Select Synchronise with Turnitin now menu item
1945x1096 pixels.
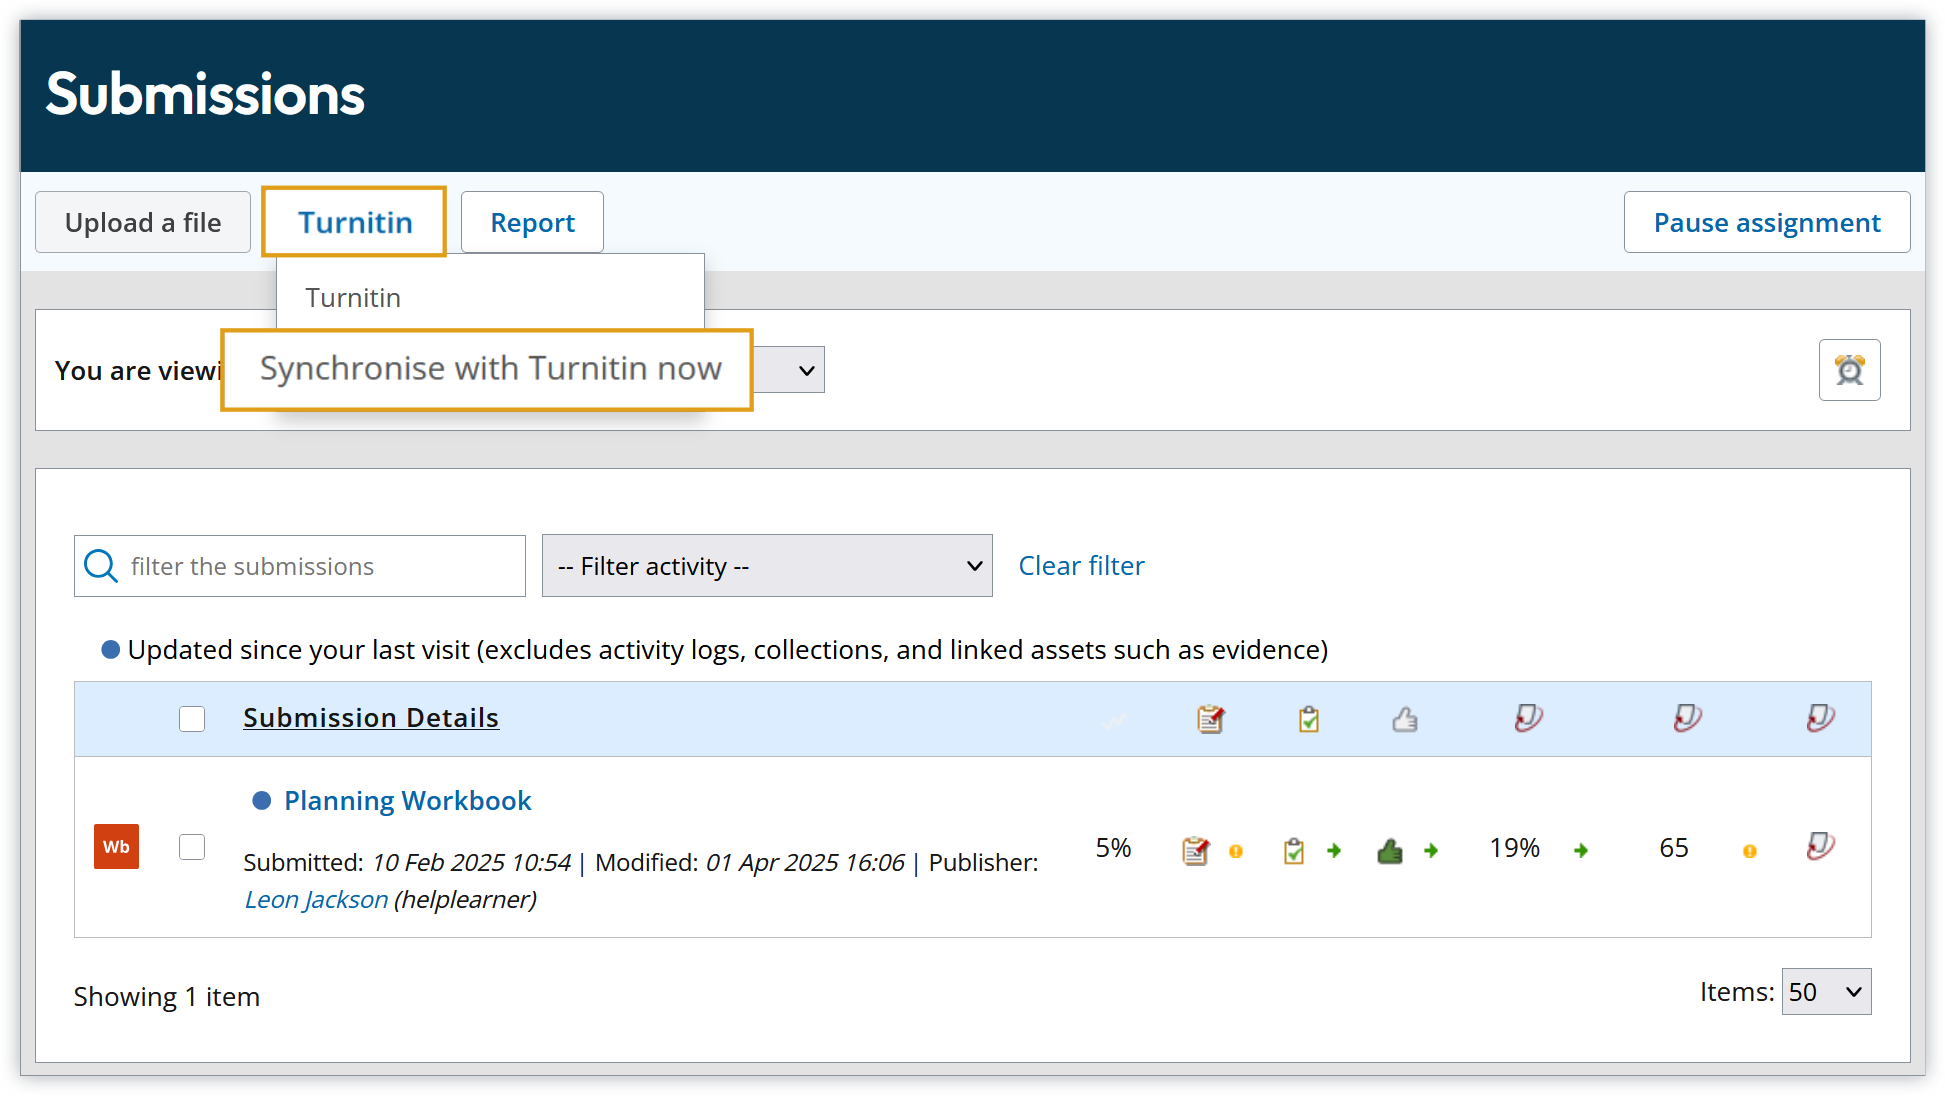point(490,369)
